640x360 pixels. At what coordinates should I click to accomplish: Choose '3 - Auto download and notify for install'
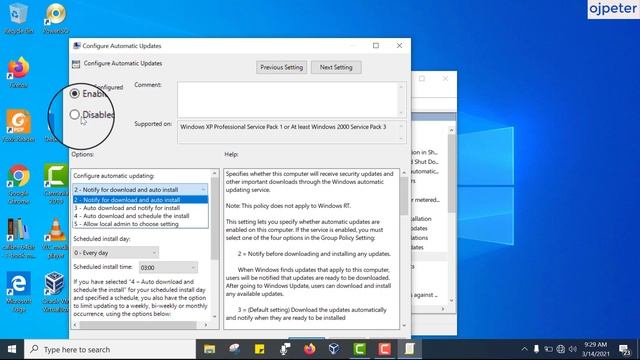coord(140,208)
